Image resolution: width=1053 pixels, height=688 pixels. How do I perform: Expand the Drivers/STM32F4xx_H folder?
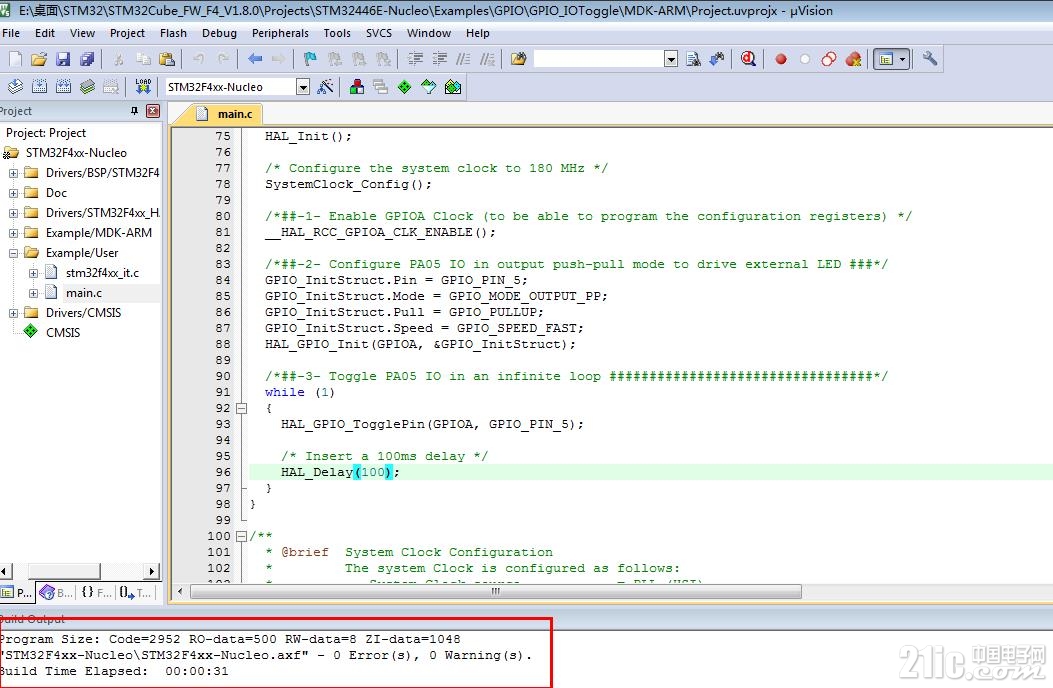13,213
